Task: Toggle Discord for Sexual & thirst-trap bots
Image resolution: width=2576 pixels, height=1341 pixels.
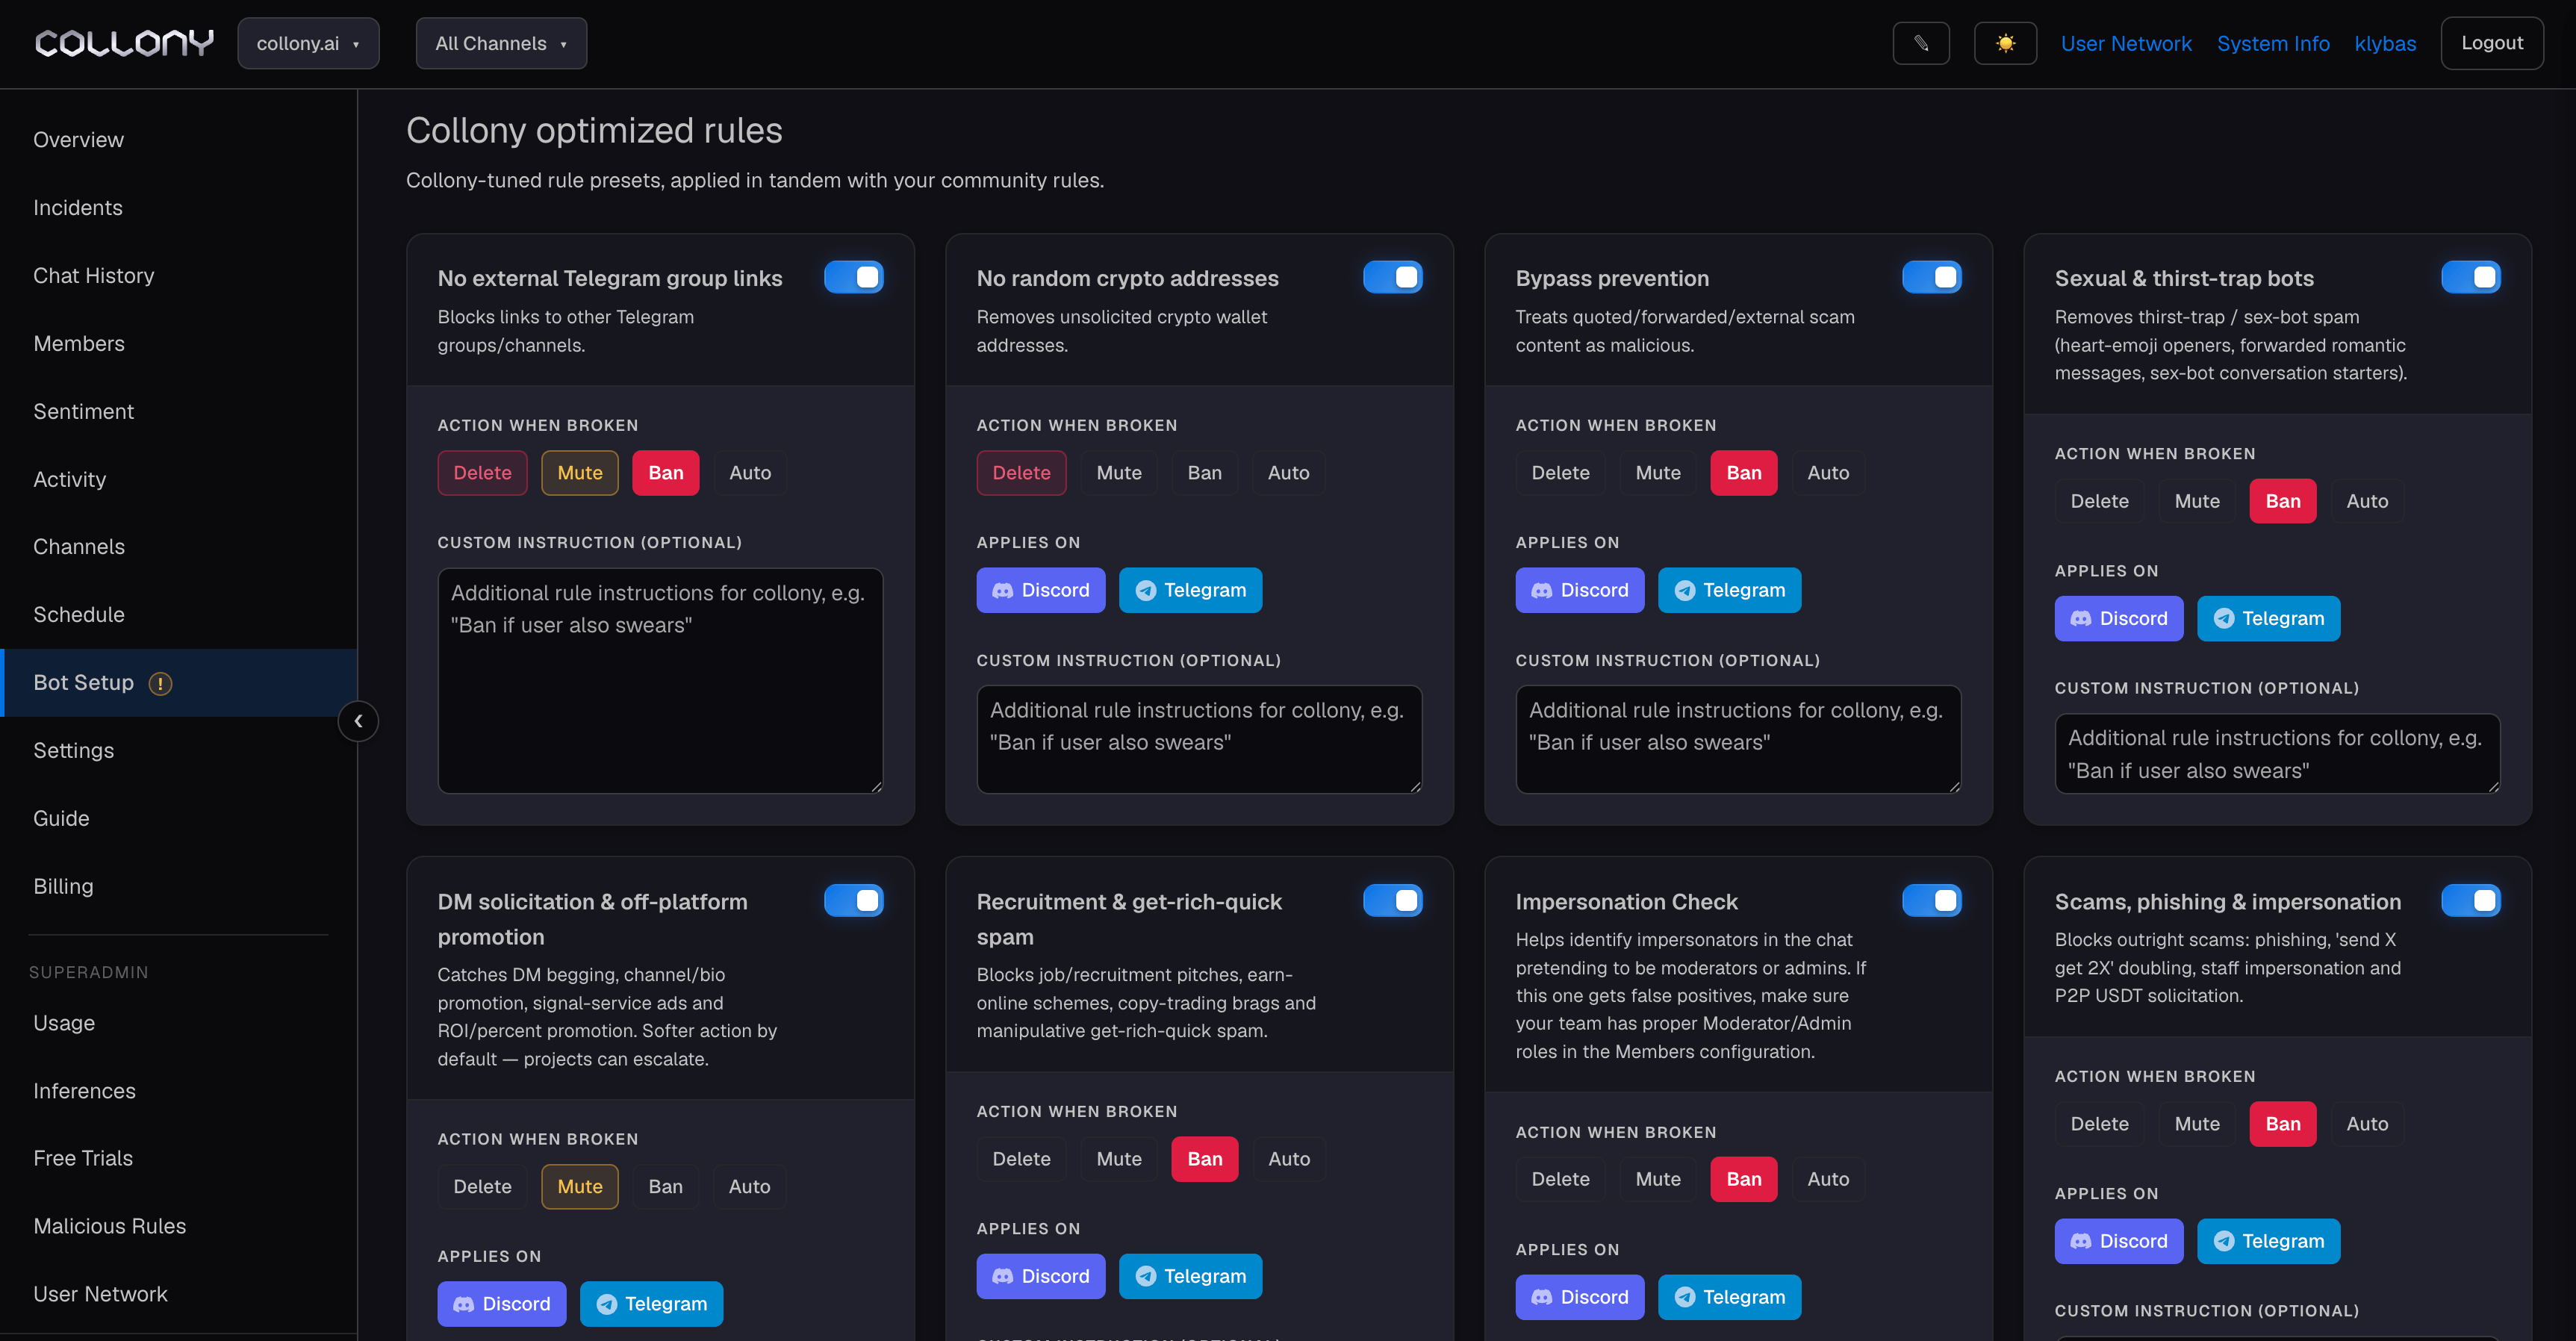Action: (x=2119, y=618)
